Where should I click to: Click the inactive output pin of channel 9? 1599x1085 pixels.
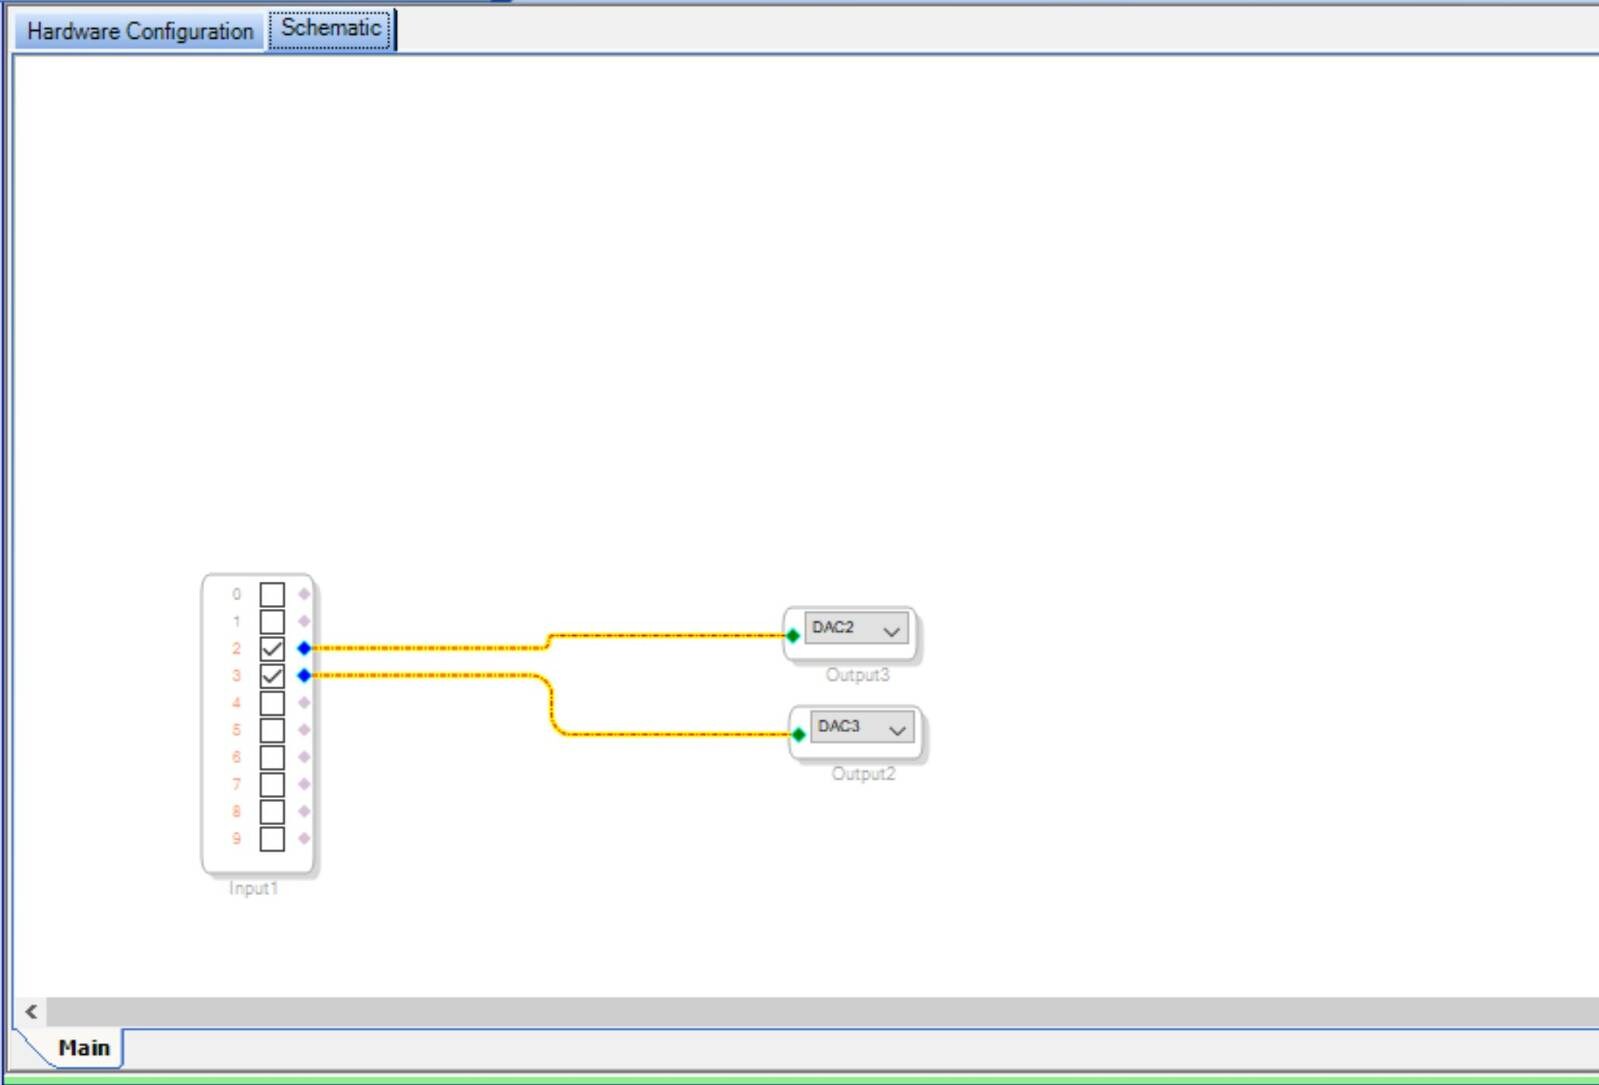pyautogui.click(x=305, y=837)
